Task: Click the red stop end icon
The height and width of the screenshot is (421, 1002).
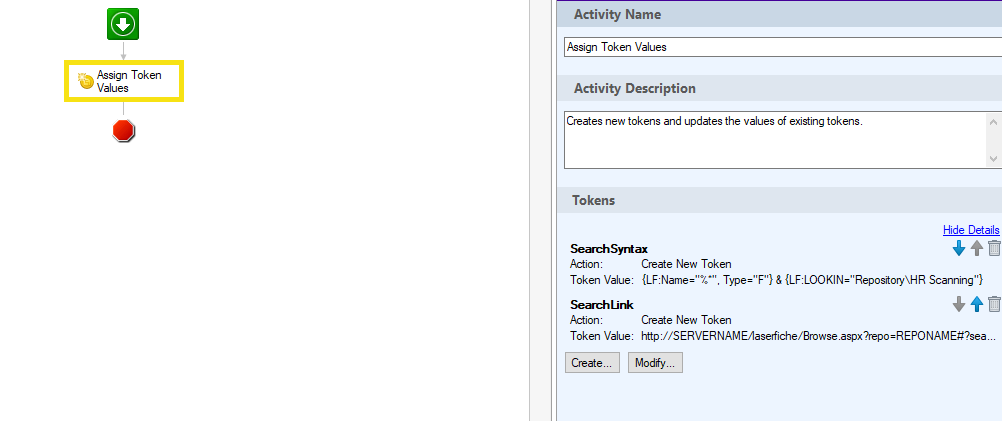Action: click(x=123, y=131)
